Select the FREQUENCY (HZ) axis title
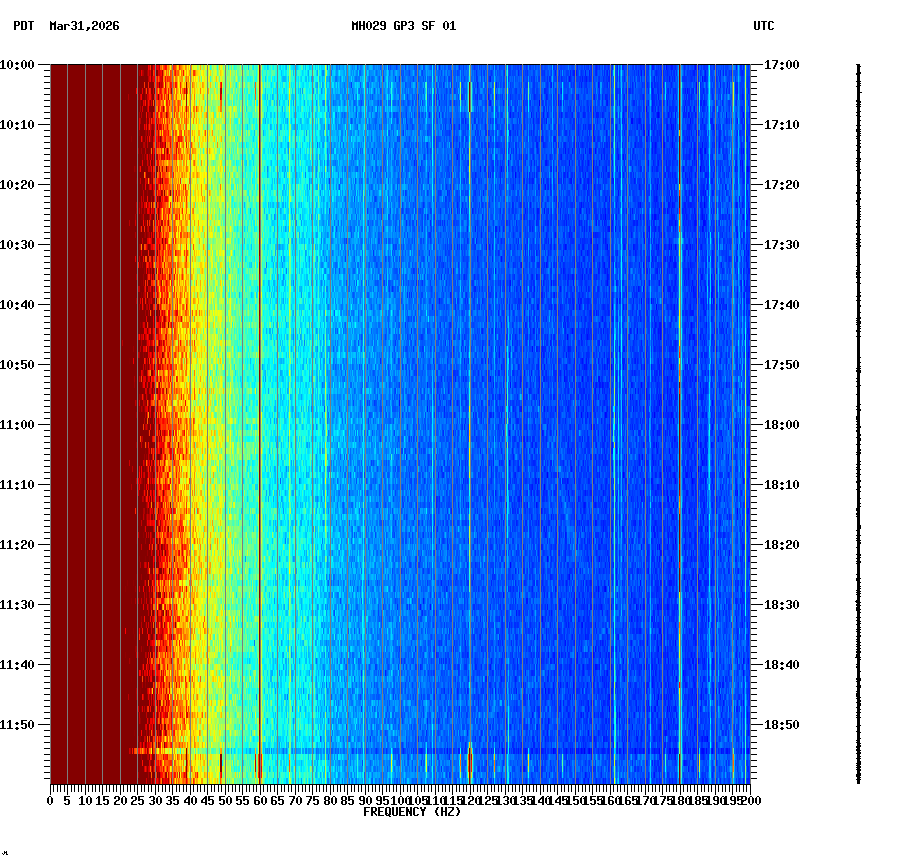 (x=411, y=812)
